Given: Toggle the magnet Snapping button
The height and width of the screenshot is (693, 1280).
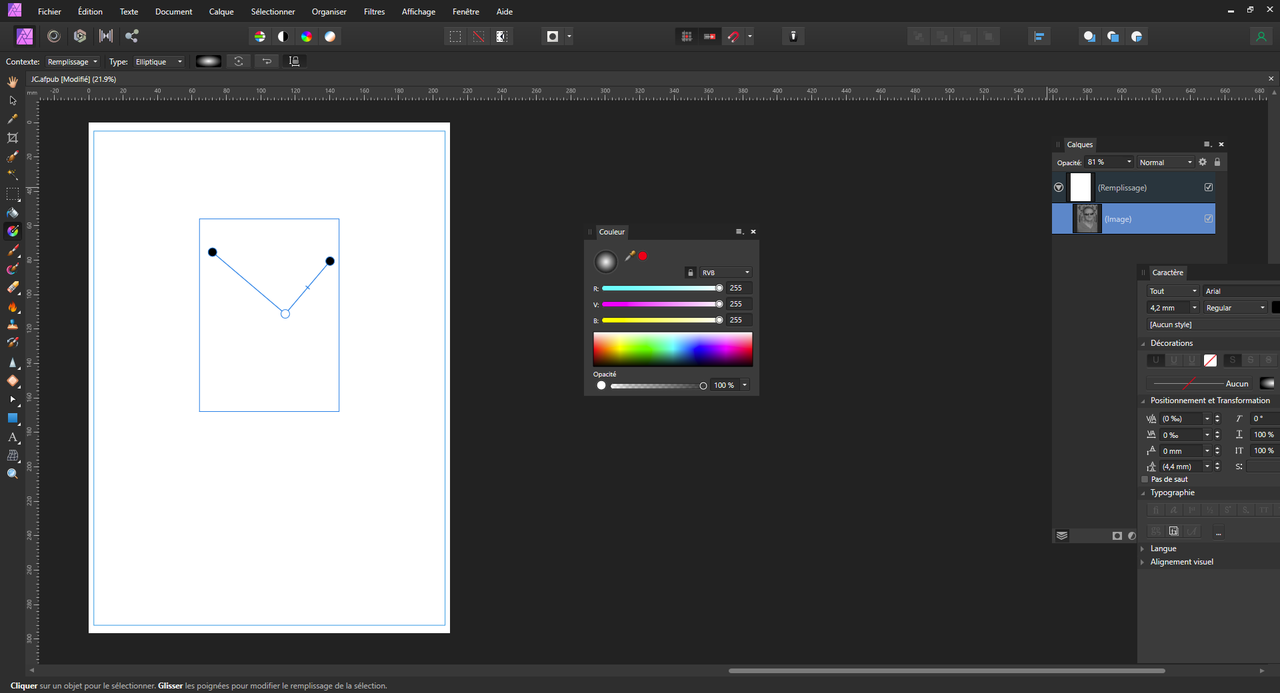Looking at the screenshot, I should tap(733, 36).
